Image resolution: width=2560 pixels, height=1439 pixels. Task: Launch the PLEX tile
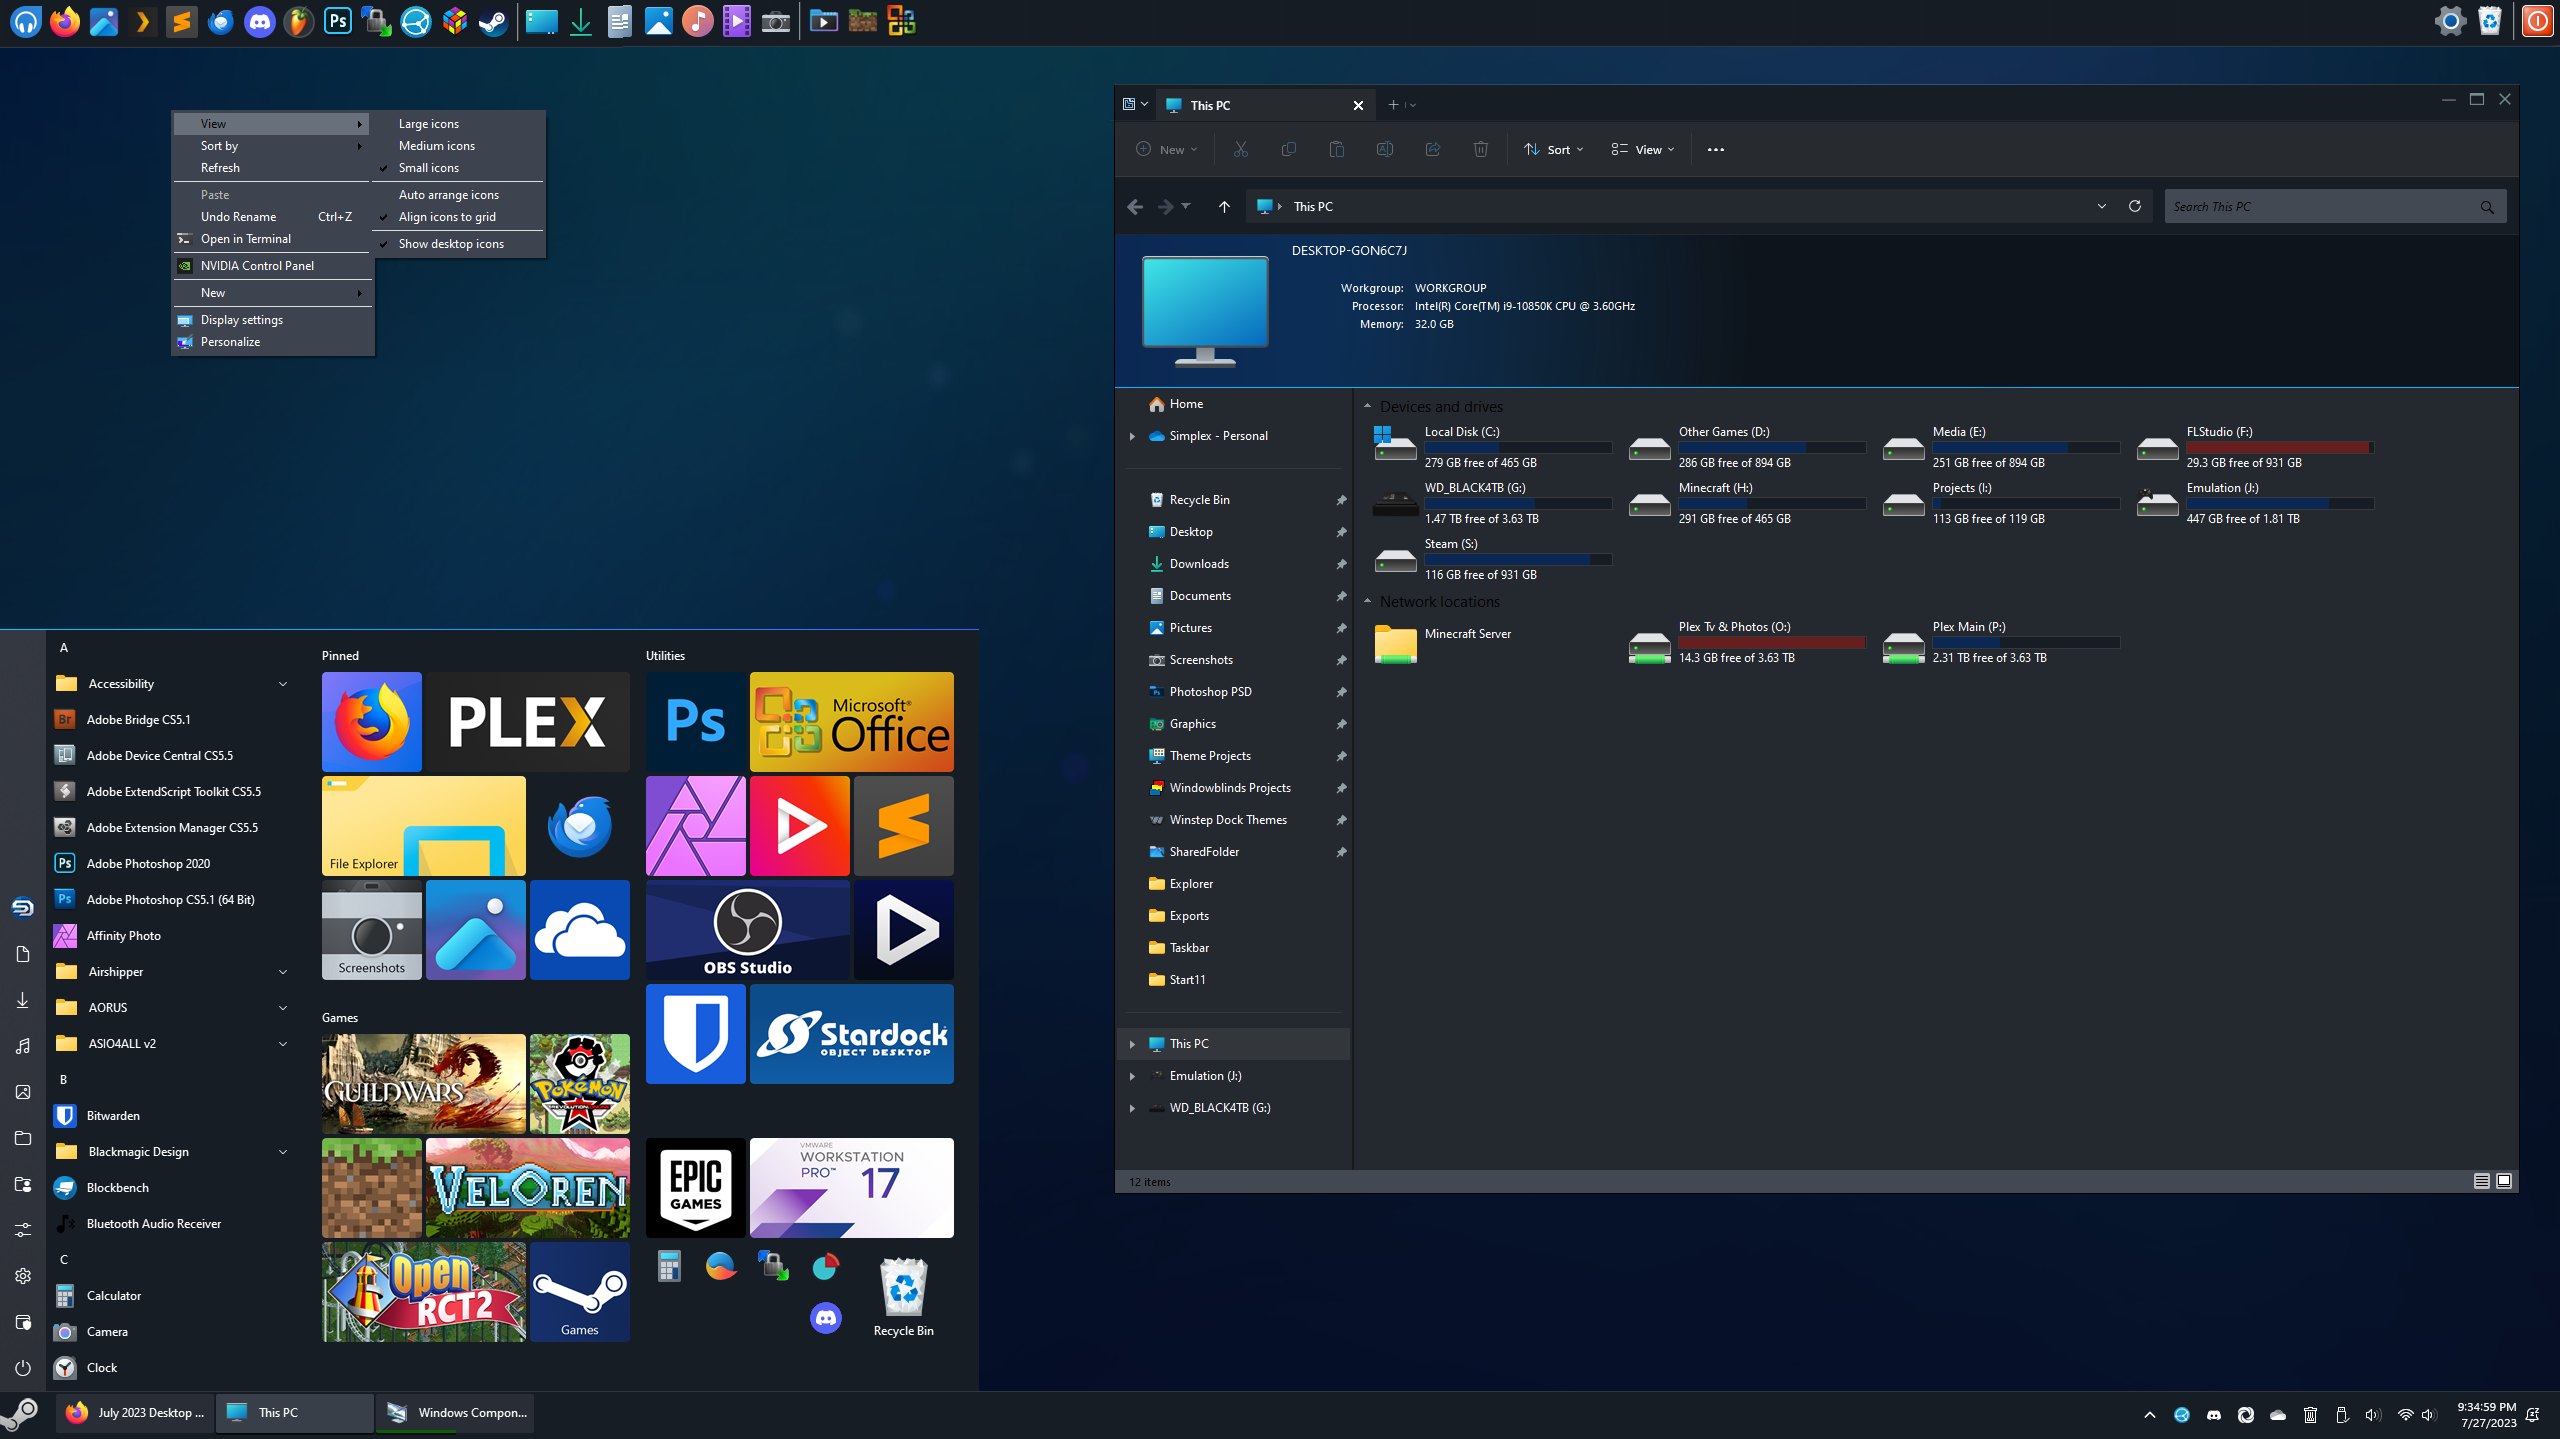pyautogui.click(x=527, y=721)
